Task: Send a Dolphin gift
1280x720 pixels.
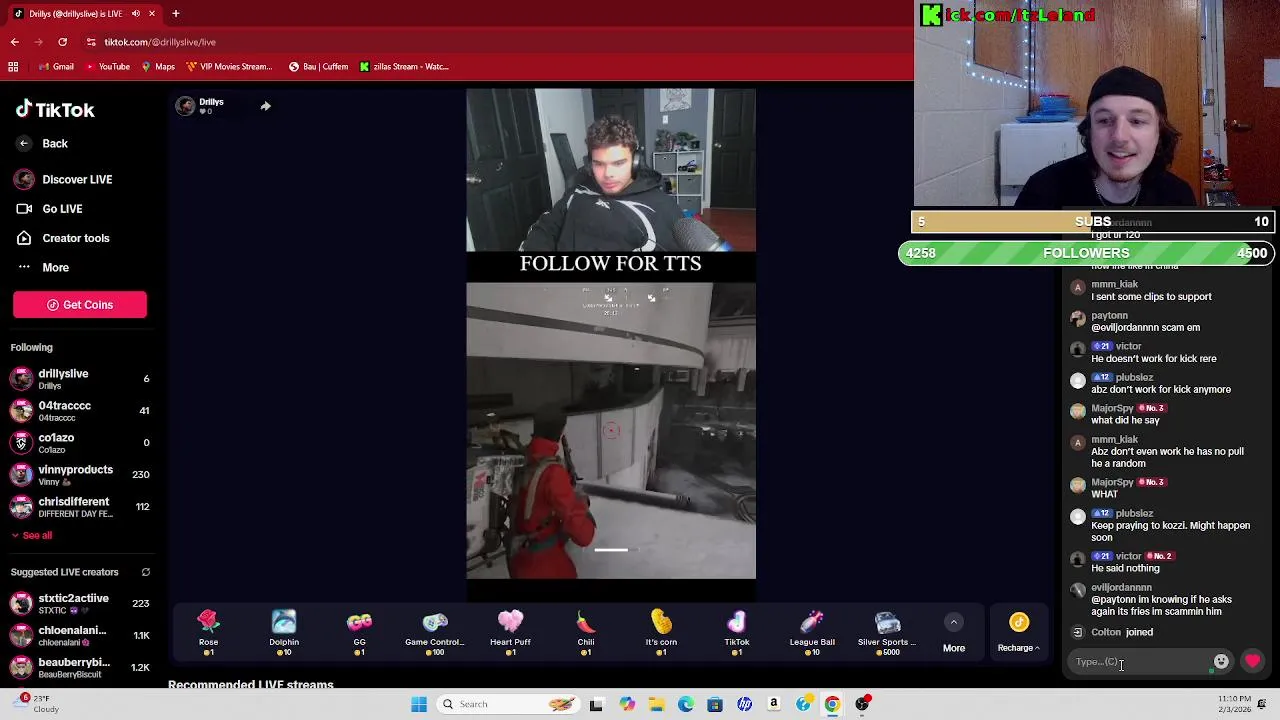Action: (x=284, y=633)
